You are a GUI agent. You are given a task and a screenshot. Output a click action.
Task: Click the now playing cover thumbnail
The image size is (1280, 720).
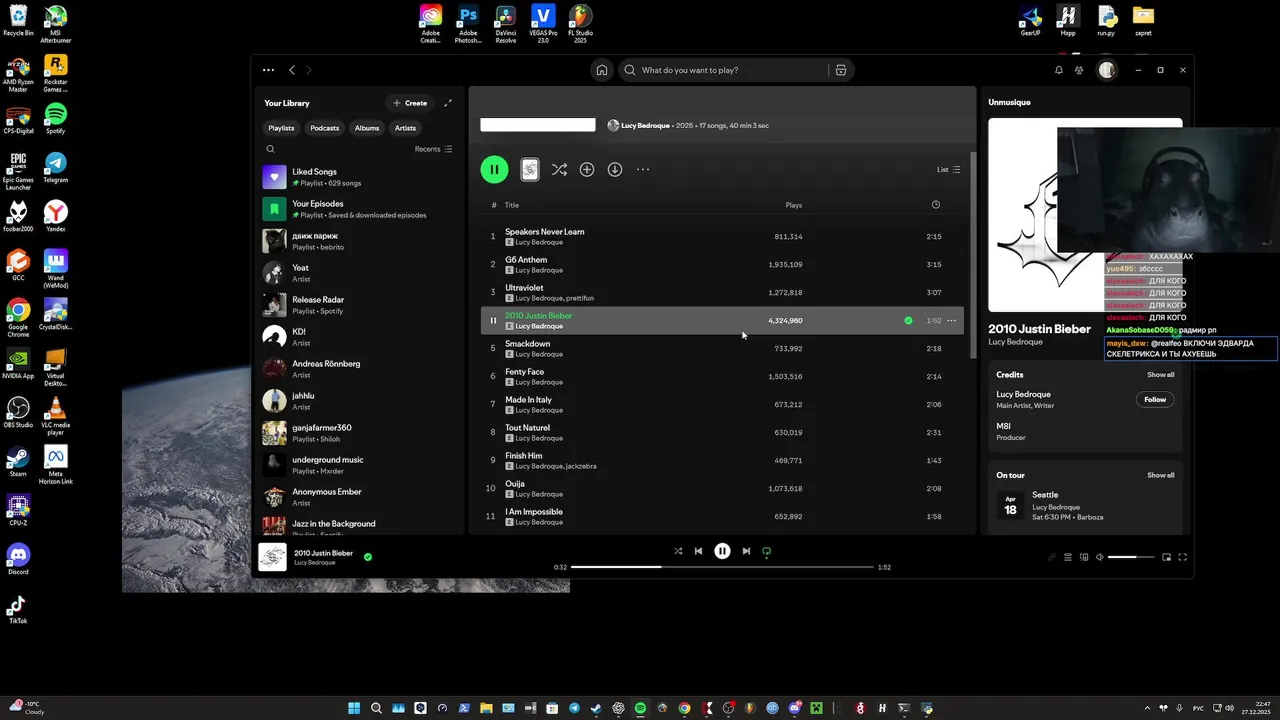coord(272,557)
